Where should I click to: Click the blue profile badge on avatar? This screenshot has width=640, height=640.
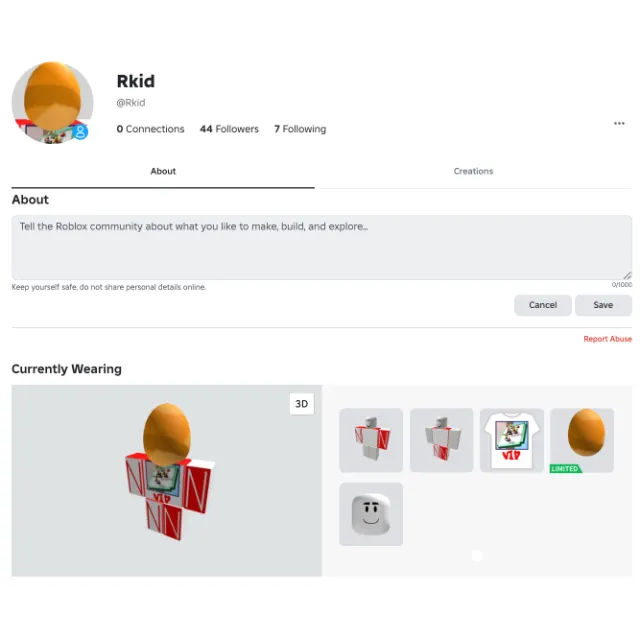(x=80, y=131)
